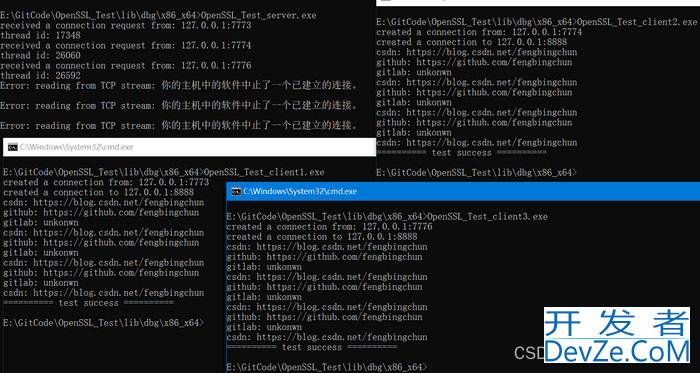Click the empty final prompt in client1 window
Image resolution: width=700 pixels, height=373 pixels.
(104, 323)
